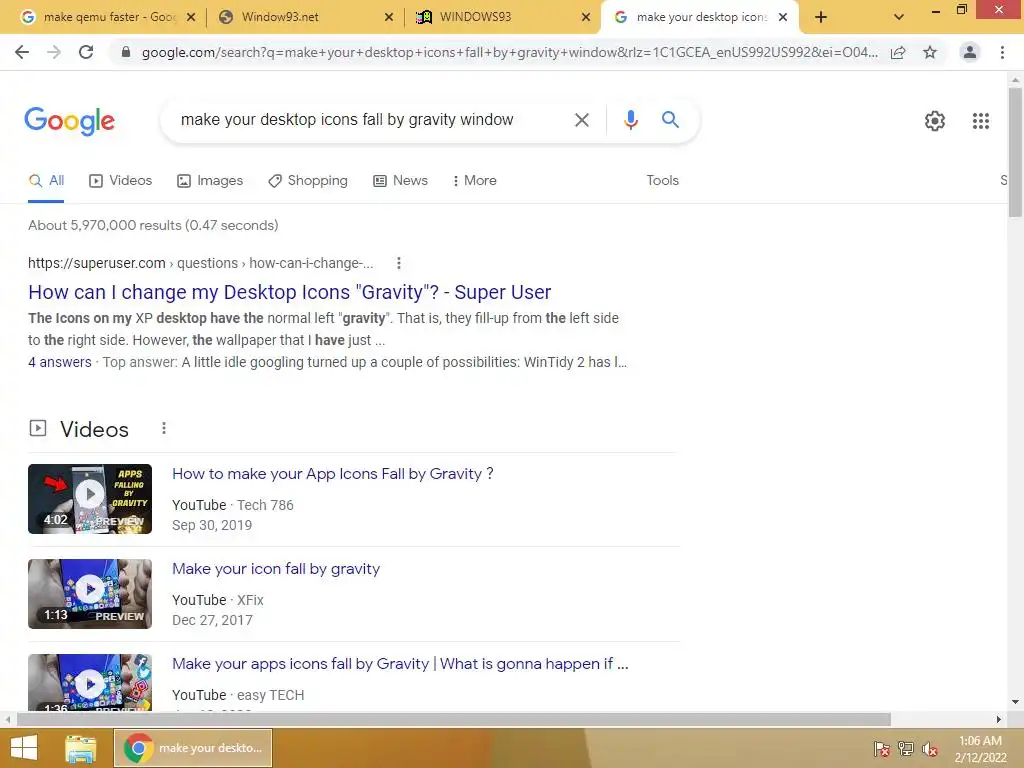The image size is (1024, 768).
Task: Open the Windows Start button
Action: [x=24, y=748]
